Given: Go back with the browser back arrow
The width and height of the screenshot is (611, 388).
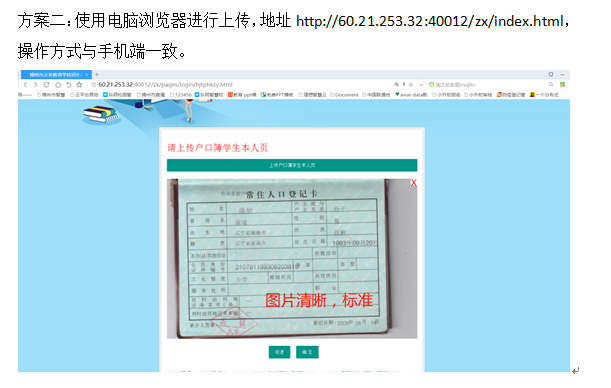Looking at the screenshot, I should click(x=25, y=85).
